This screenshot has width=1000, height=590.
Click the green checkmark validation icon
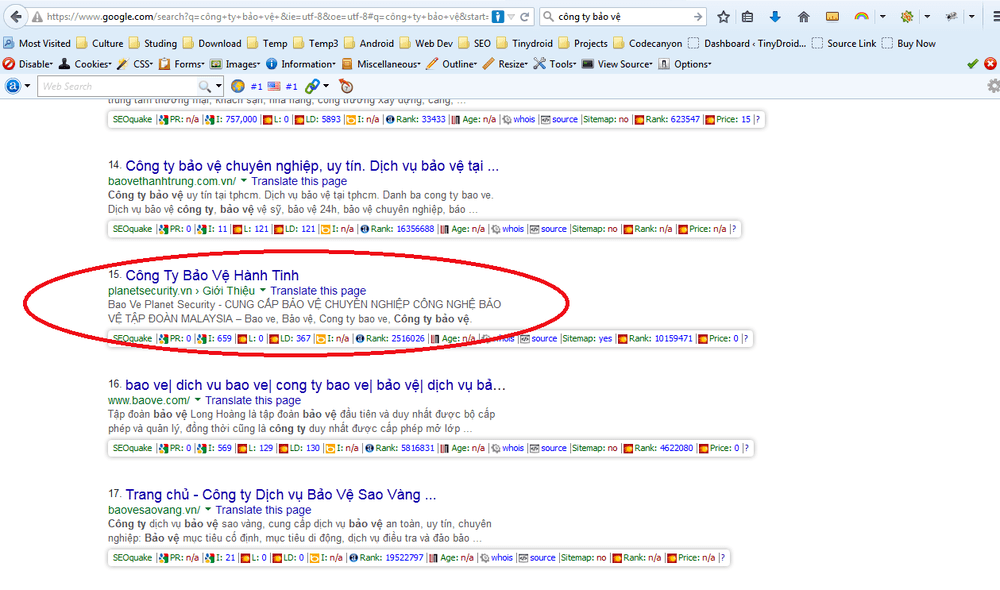tap(973, 64)
